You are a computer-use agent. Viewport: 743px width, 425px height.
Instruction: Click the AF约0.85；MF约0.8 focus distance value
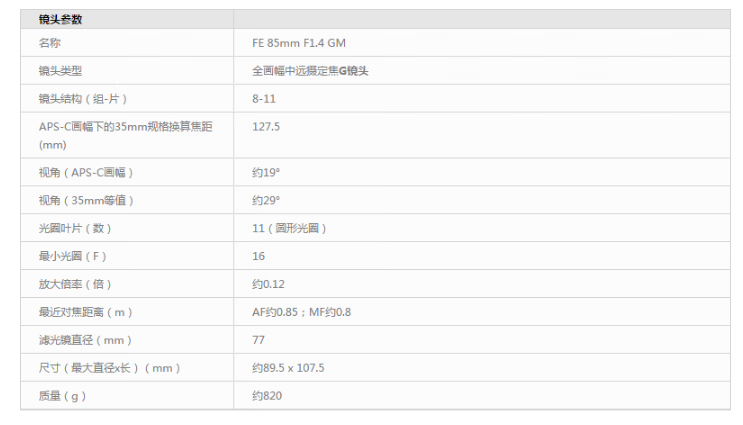(301, 312)
